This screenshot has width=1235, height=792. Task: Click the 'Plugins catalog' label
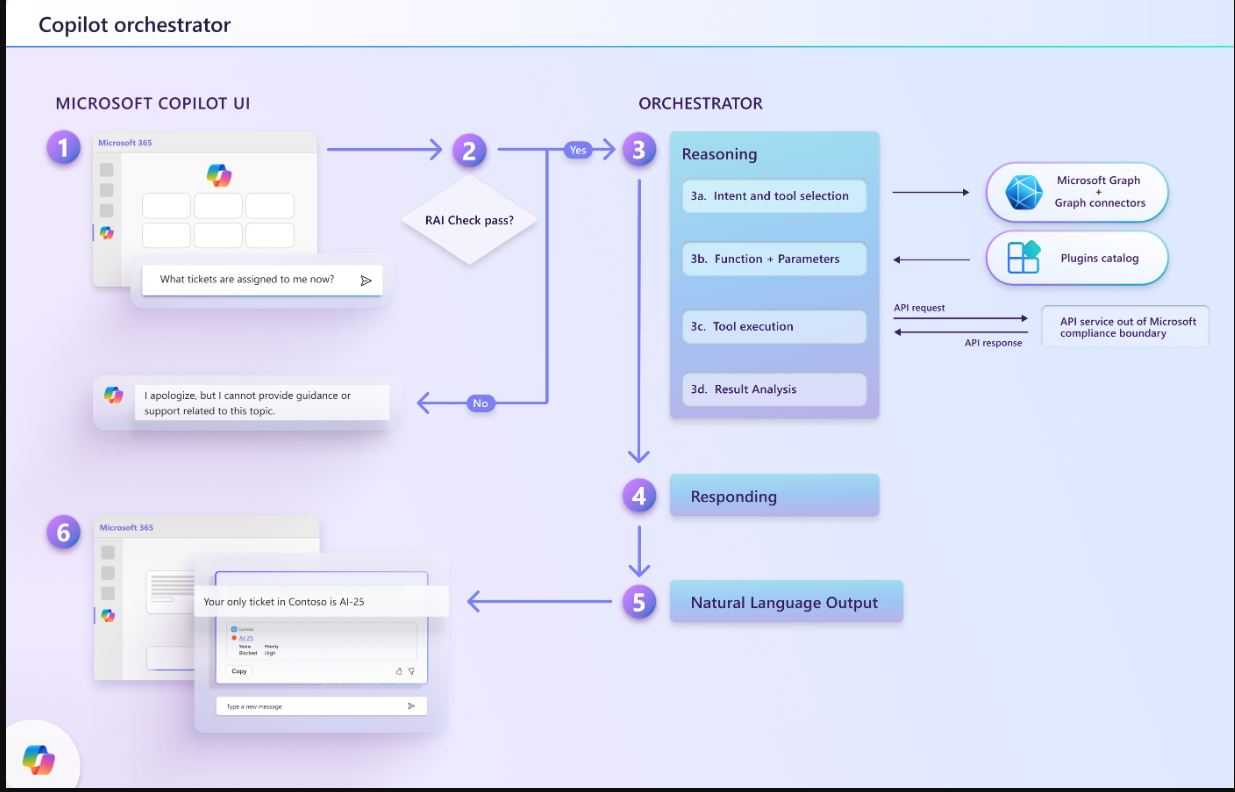(1099, 258)
